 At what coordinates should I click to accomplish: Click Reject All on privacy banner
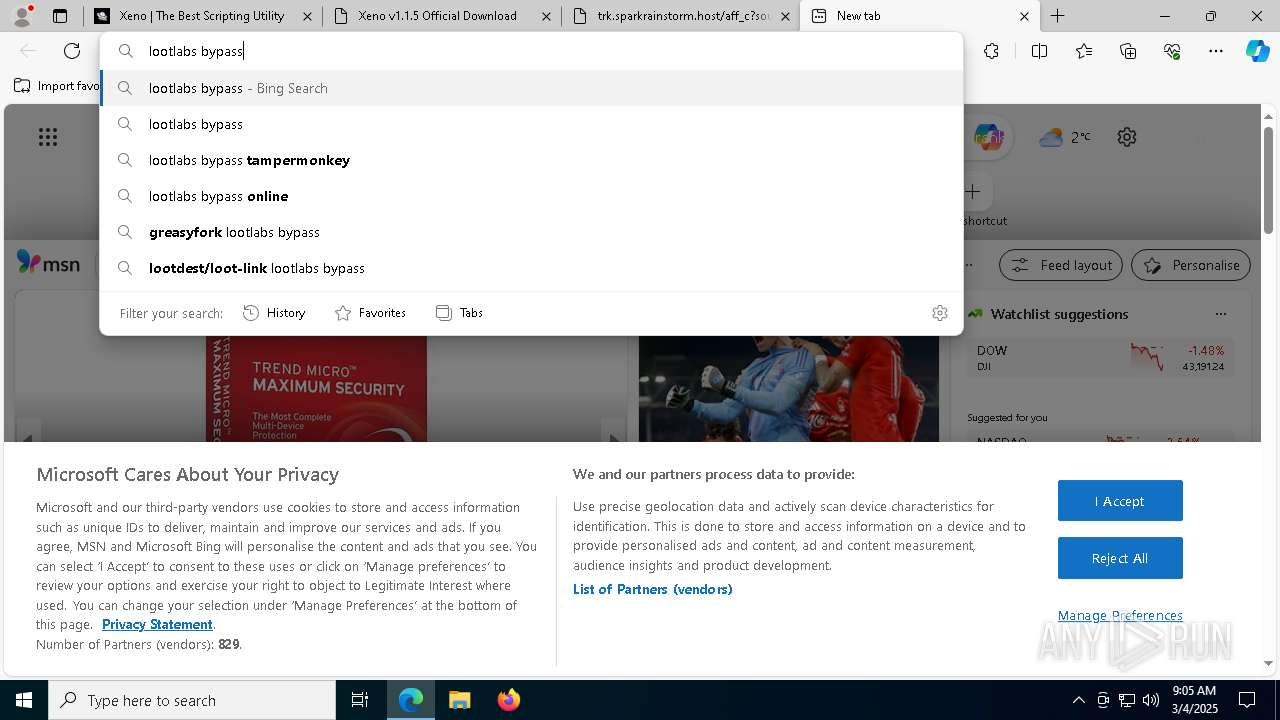(x=1120, y=558)
